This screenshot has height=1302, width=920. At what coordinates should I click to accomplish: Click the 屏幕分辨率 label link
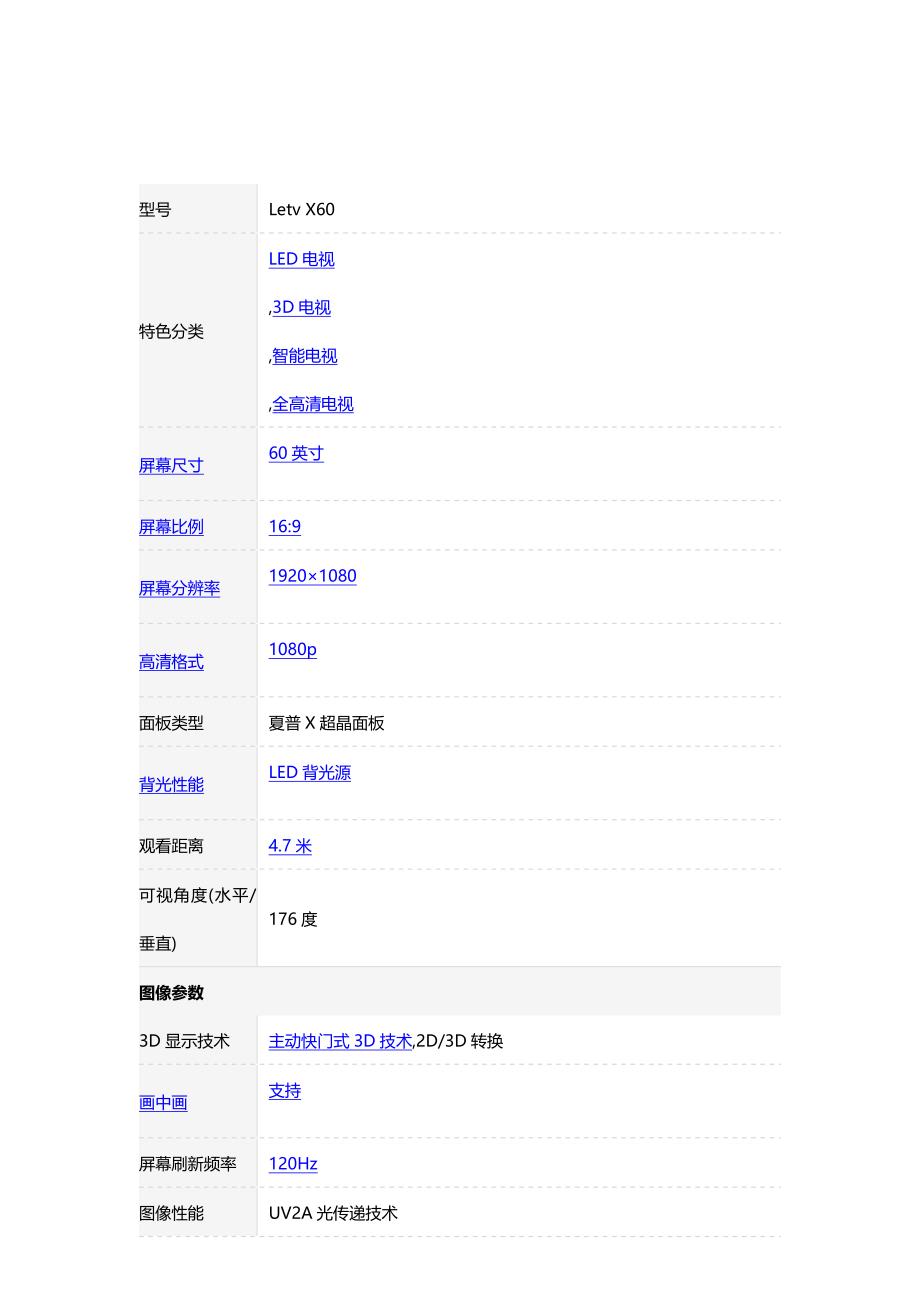[179, 589]
